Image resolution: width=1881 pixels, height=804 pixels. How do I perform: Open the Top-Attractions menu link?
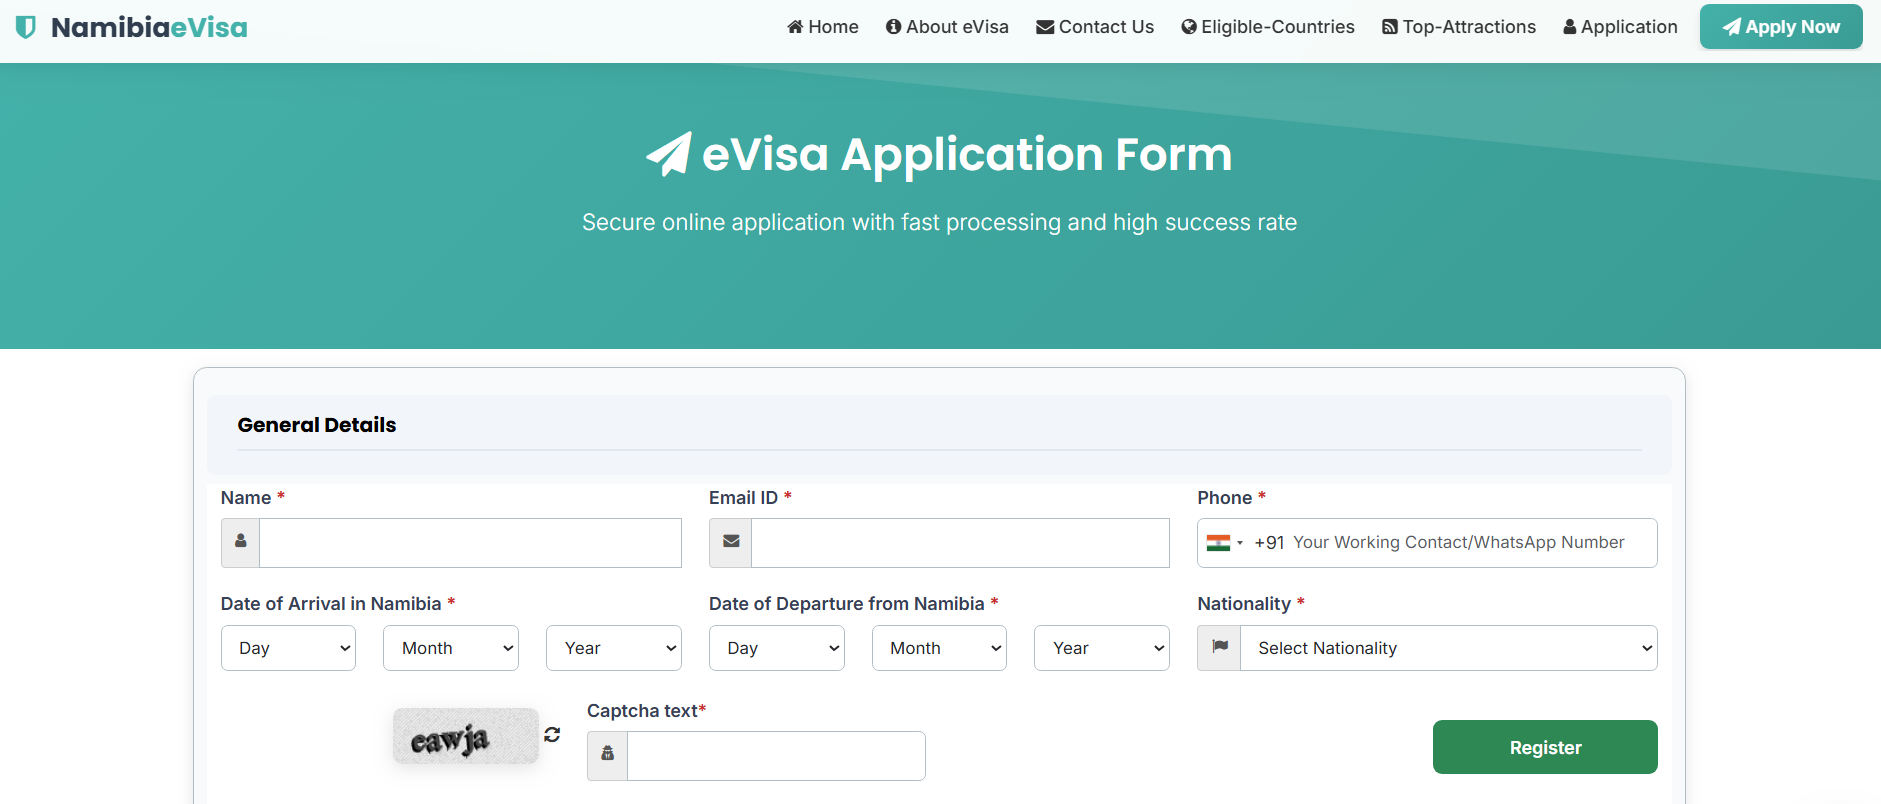(x=1459, y=27)
